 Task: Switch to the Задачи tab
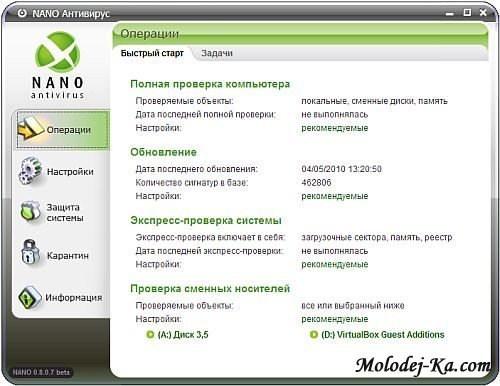217,53
